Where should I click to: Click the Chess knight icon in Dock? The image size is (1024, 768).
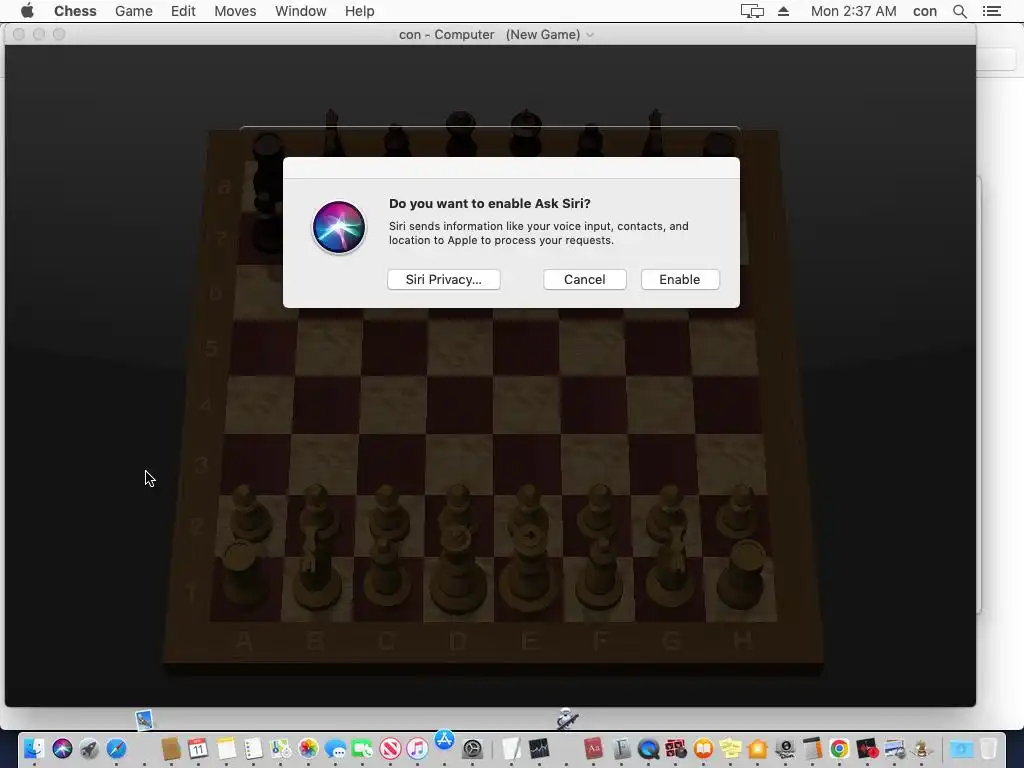922,748
